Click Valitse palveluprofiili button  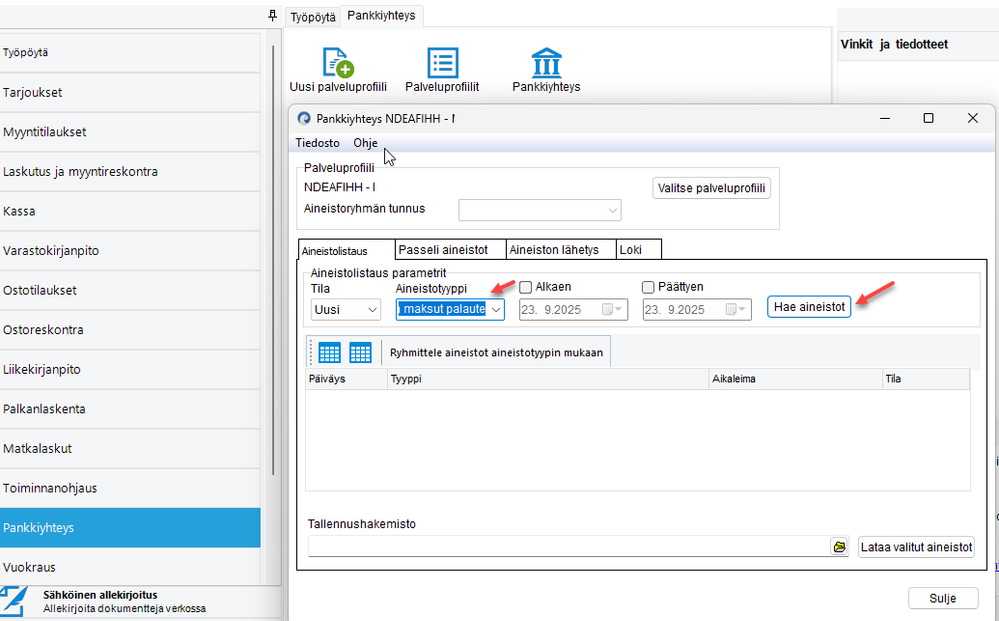click(712, 188)
